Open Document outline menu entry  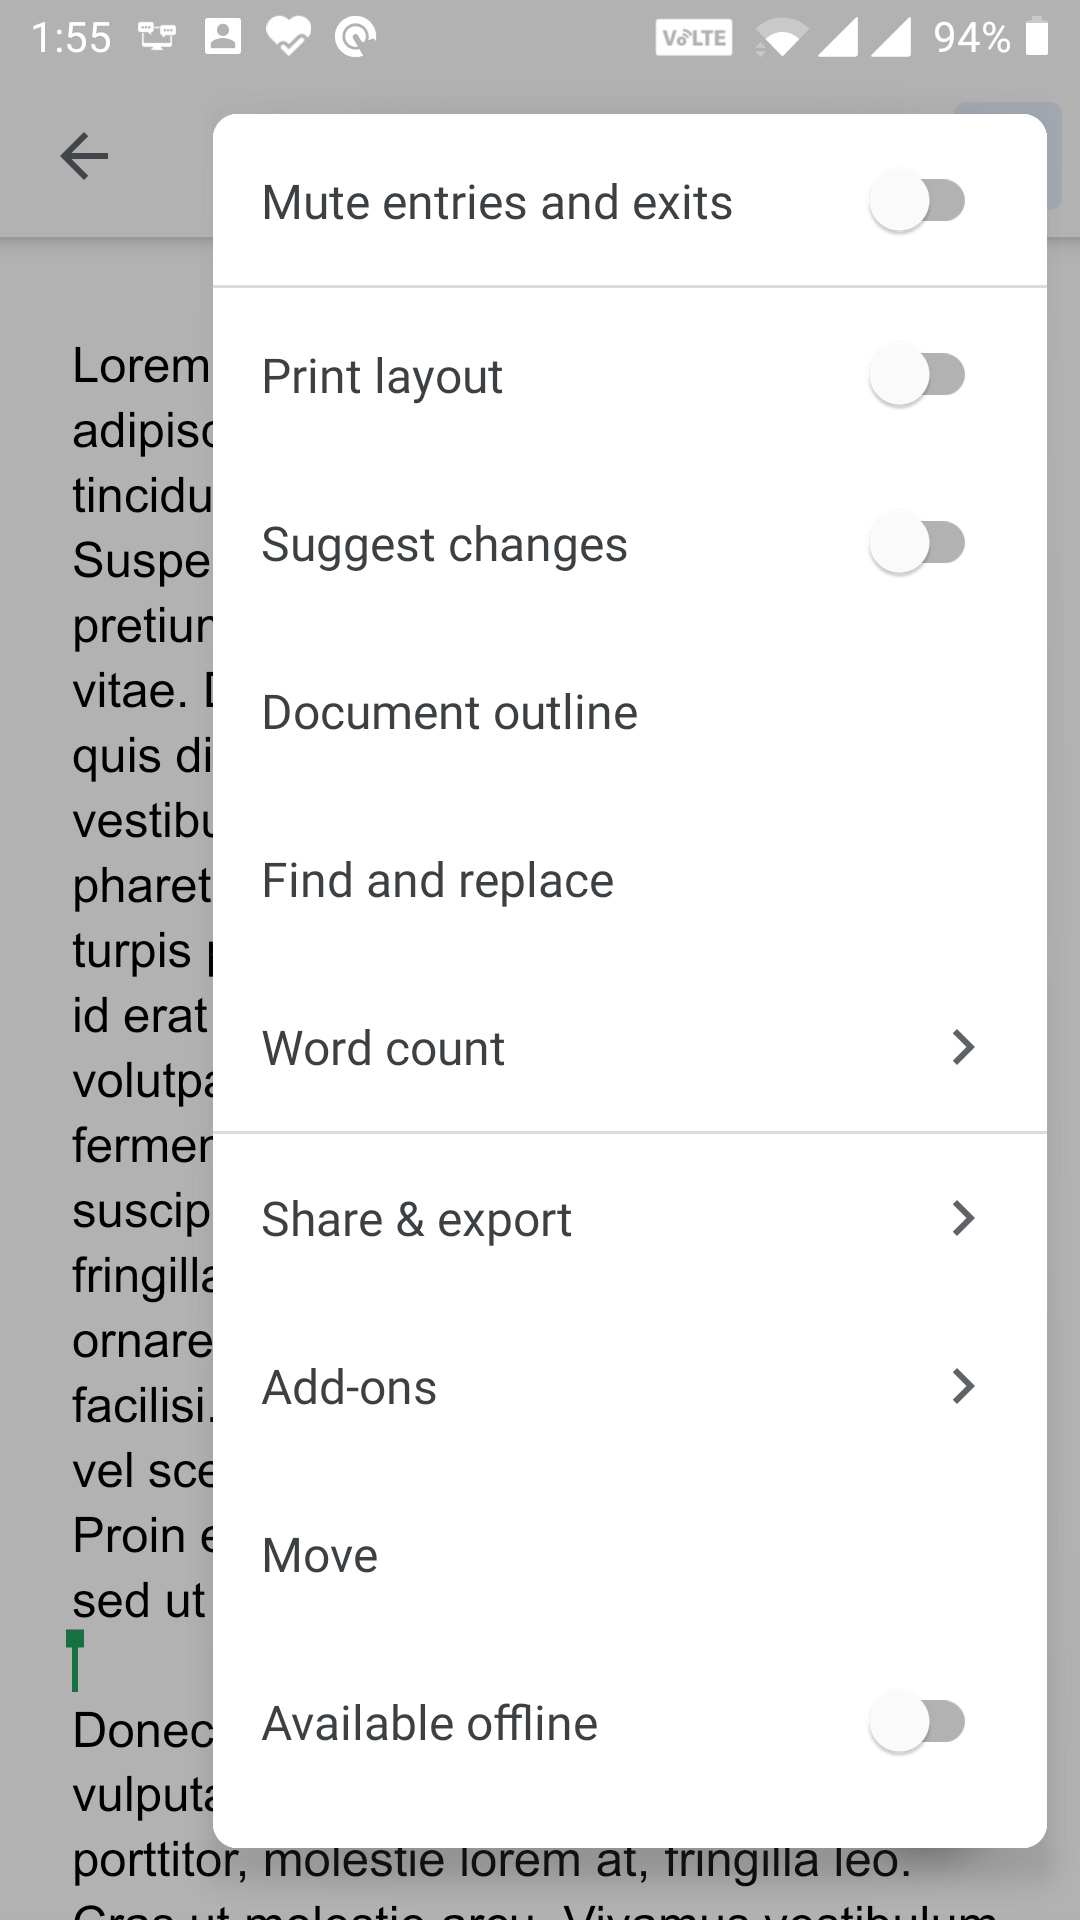point(450,713)
